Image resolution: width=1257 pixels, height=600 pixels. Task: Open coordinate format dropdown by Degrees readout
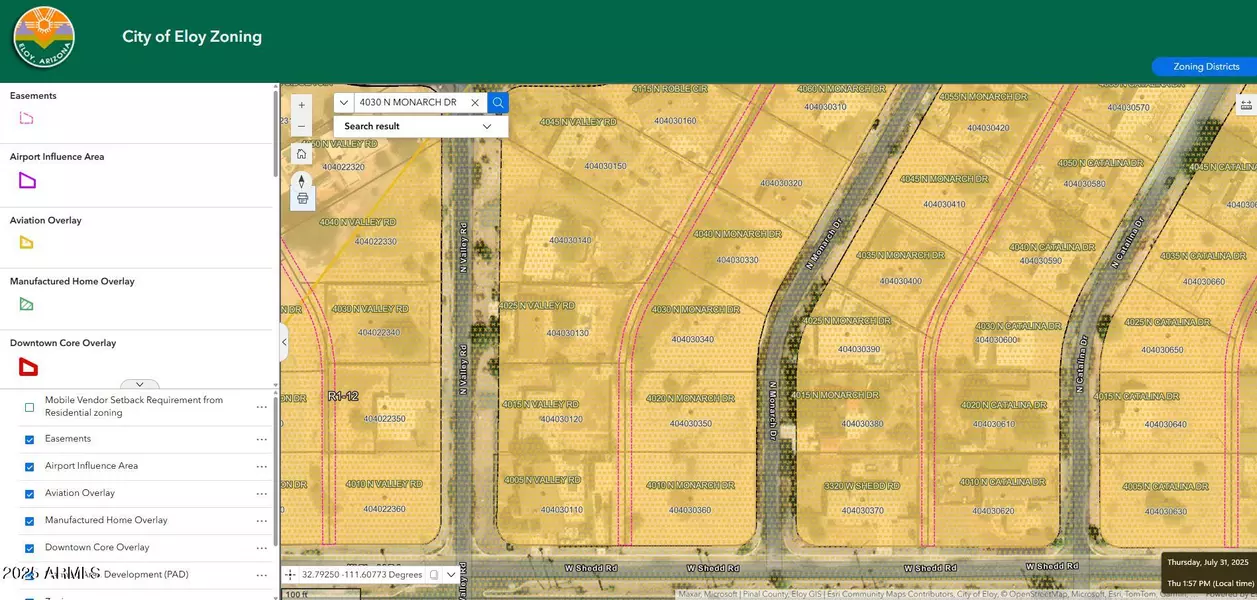click(451, 575)
